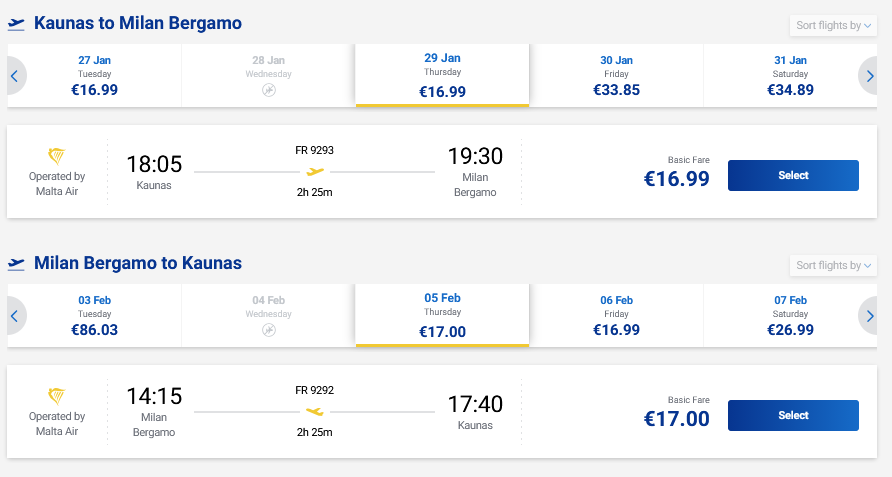Select the 30 Jan Friday €33.85 tab
This screenshot has width=892, height=477.
pos(616,75)
